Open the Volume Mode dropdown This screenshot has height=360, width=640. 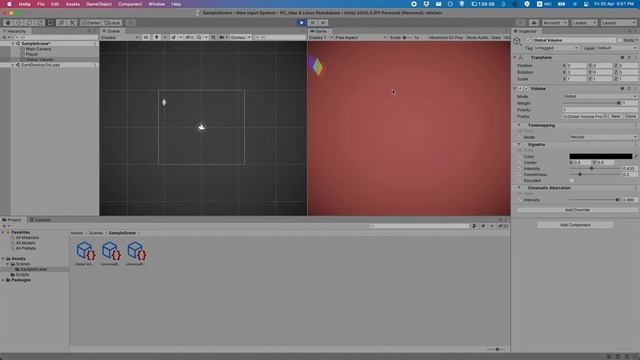600,96
